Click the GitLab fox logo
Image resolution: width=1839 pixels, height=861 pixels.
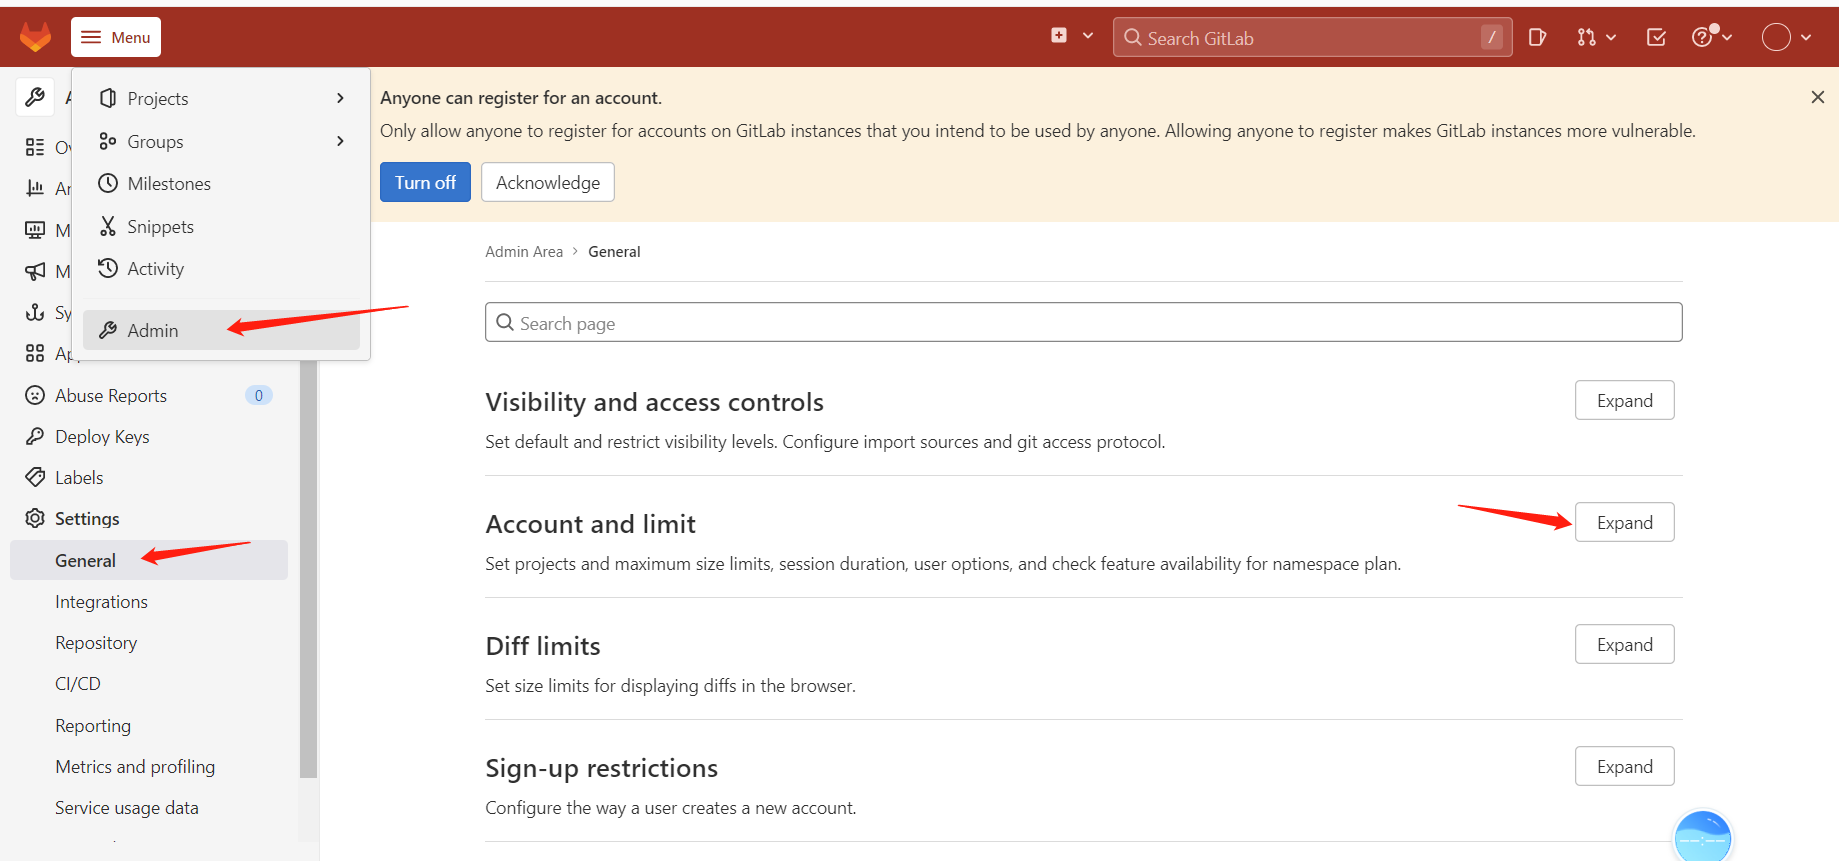[35, 37]
